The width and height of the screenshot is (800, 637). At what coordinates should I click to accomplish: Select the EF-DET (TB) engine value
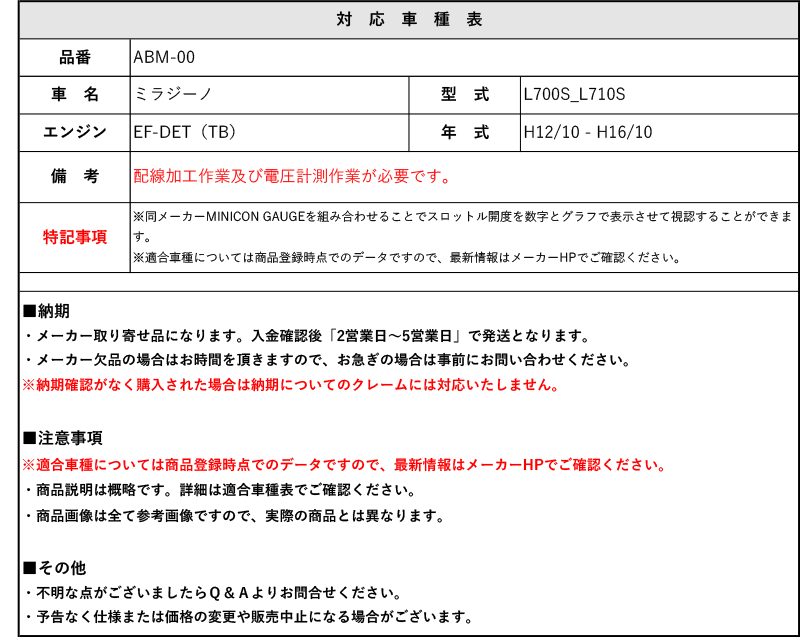(184, 132)
